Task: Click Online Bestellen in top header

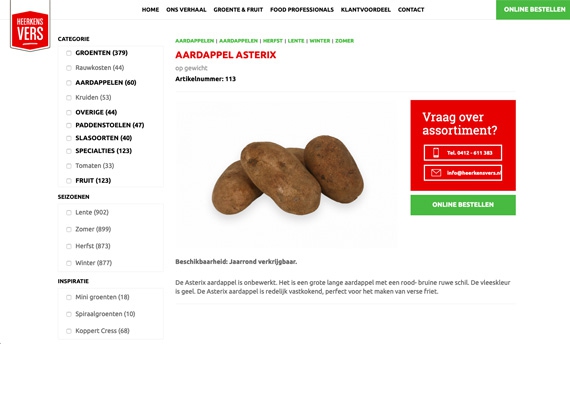Action: pos(533,9)
